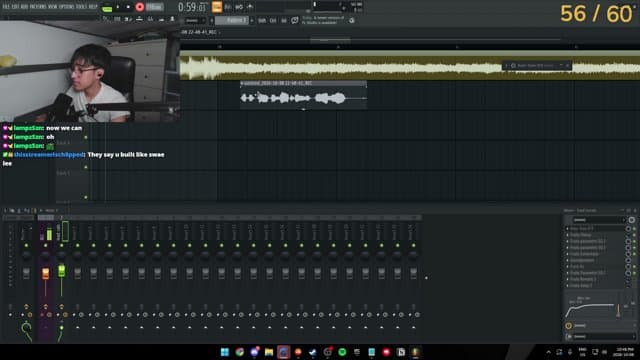Toggle mute LED on mixer Insert 4

(93, 245)
